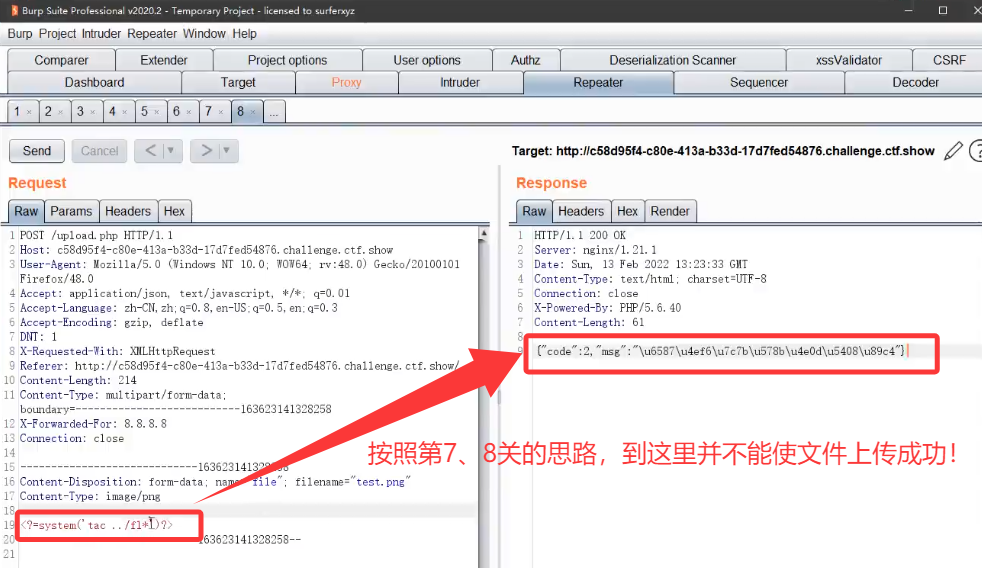
Task: Show response Raw view
Action: click(x=534, y=211)
